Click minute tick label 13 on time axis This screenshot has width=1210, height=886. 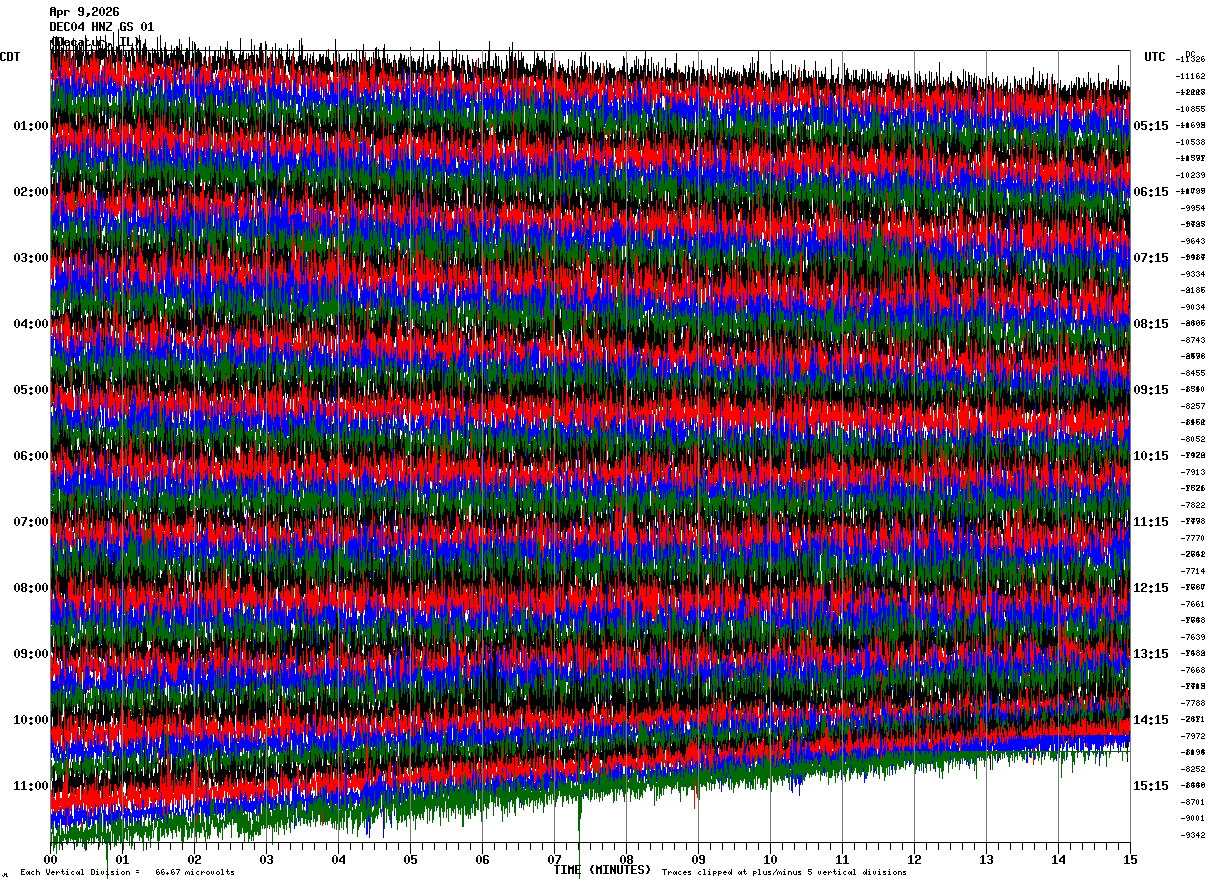987,859
